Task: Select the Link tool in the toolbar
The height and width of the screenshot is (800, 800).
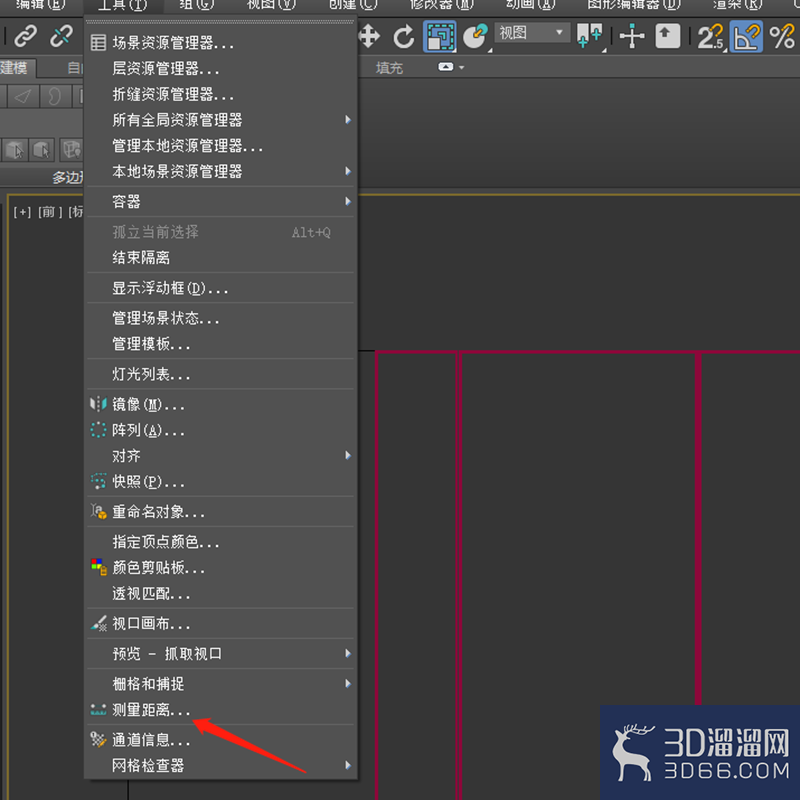Action: (x=25, y=36)
